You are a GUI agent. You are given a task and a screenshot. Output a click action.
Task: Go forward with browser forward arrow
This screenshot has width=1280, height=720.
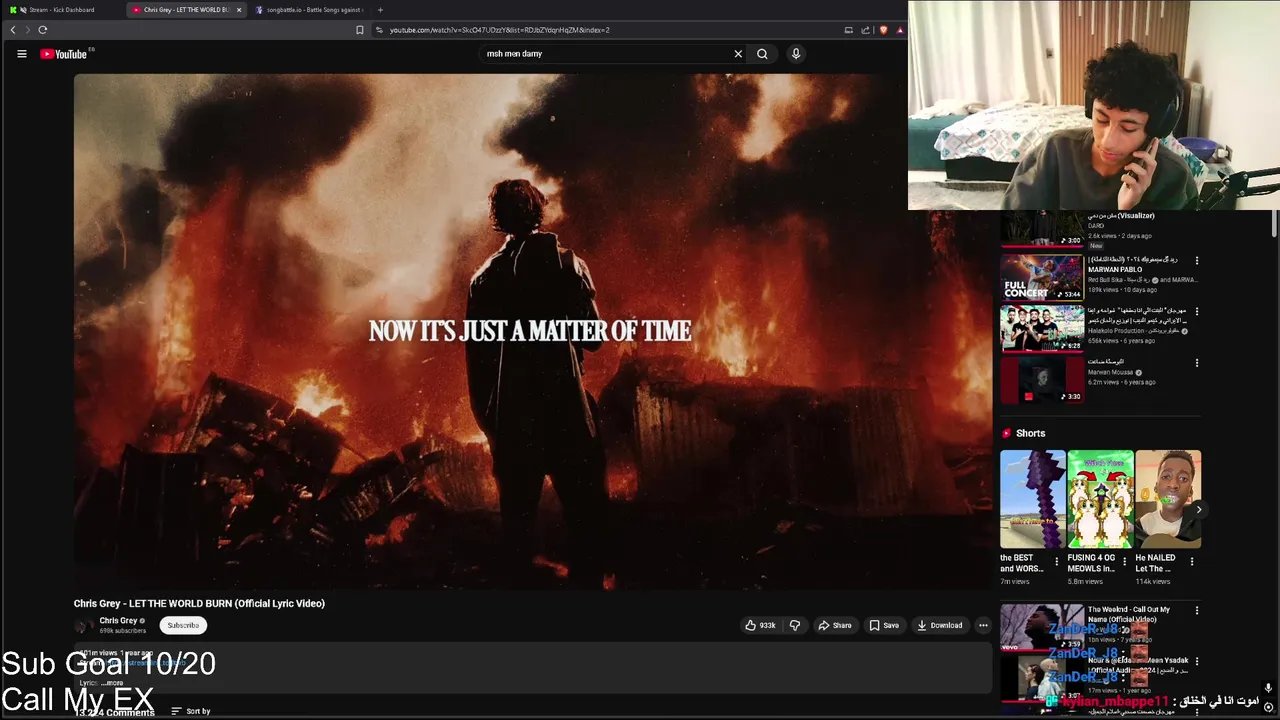pyautogui.click(x=27, y=30)
